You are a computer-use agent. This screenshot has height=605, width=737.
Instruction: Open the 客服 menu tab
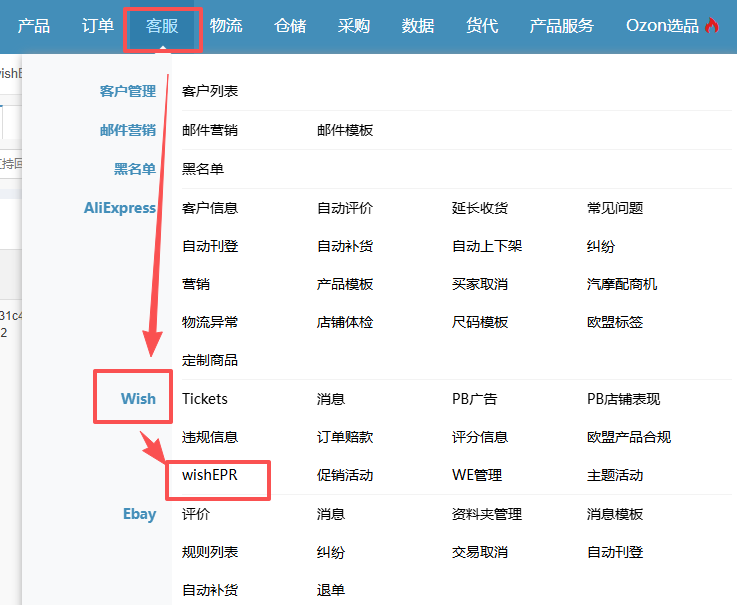pyautogui.click(x=162, y=26)
